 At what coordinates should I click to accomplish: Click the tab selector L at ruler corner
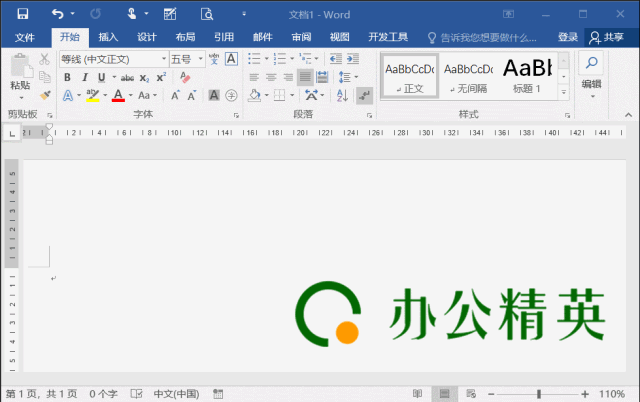pos(12,133)
